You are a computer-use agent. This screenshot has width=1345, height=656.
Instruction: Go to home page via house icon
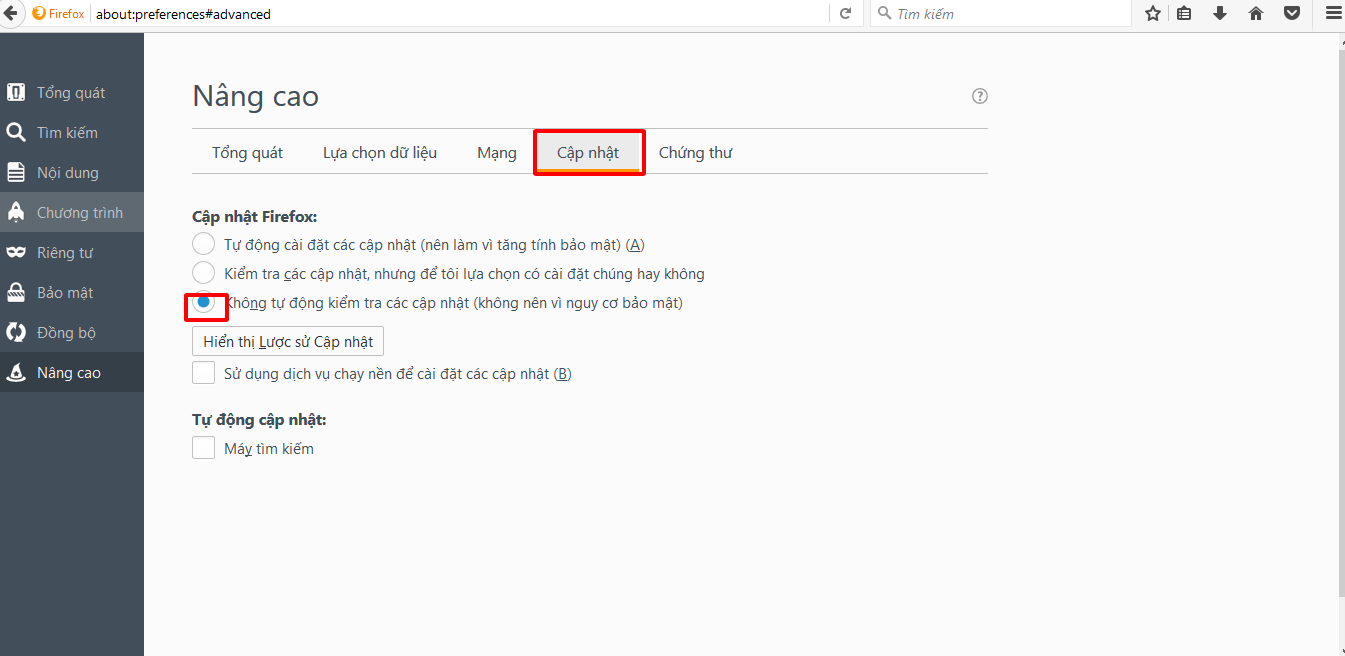[x=1256, y=14]
